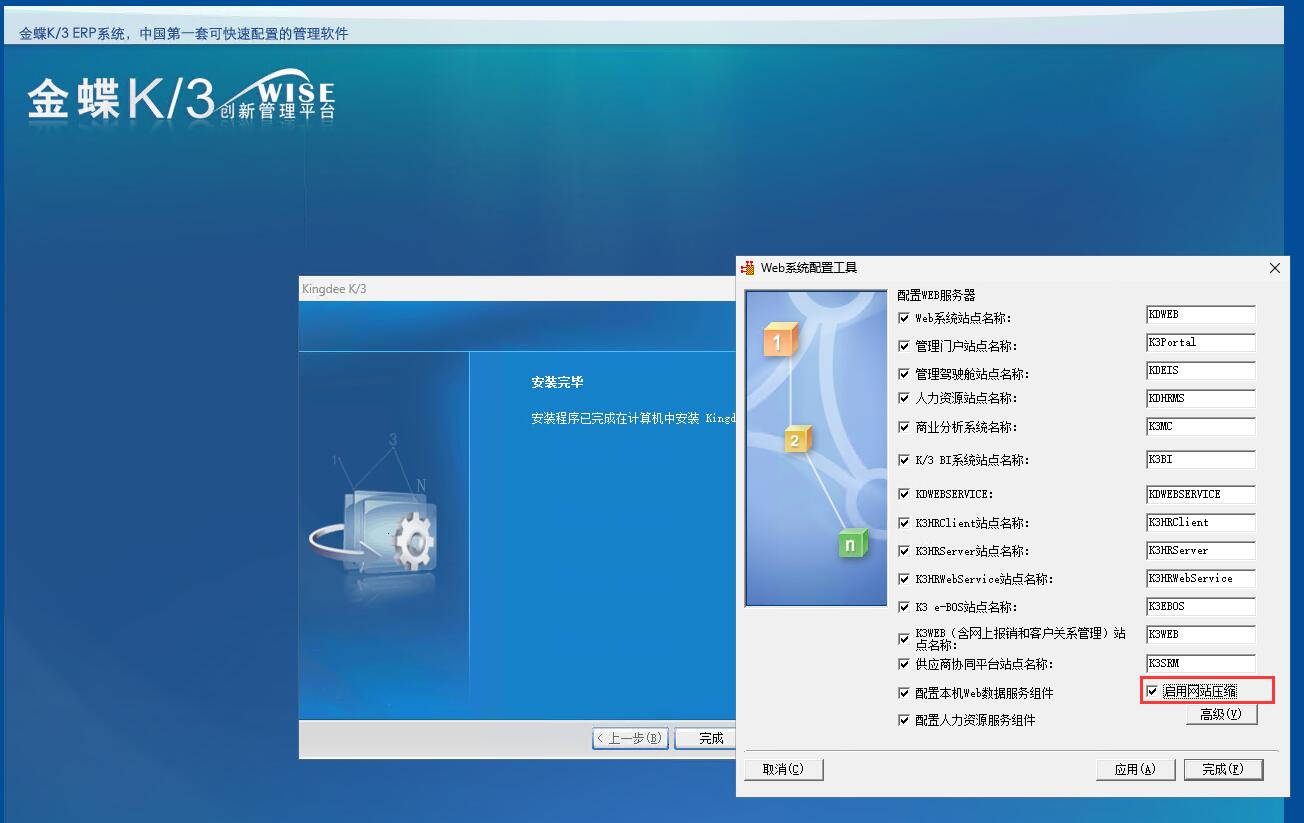1304x823 pixels.
Task: Toggle the 供应商协同平台站点名称 checkbox
Action: click(x=904, y=664)
